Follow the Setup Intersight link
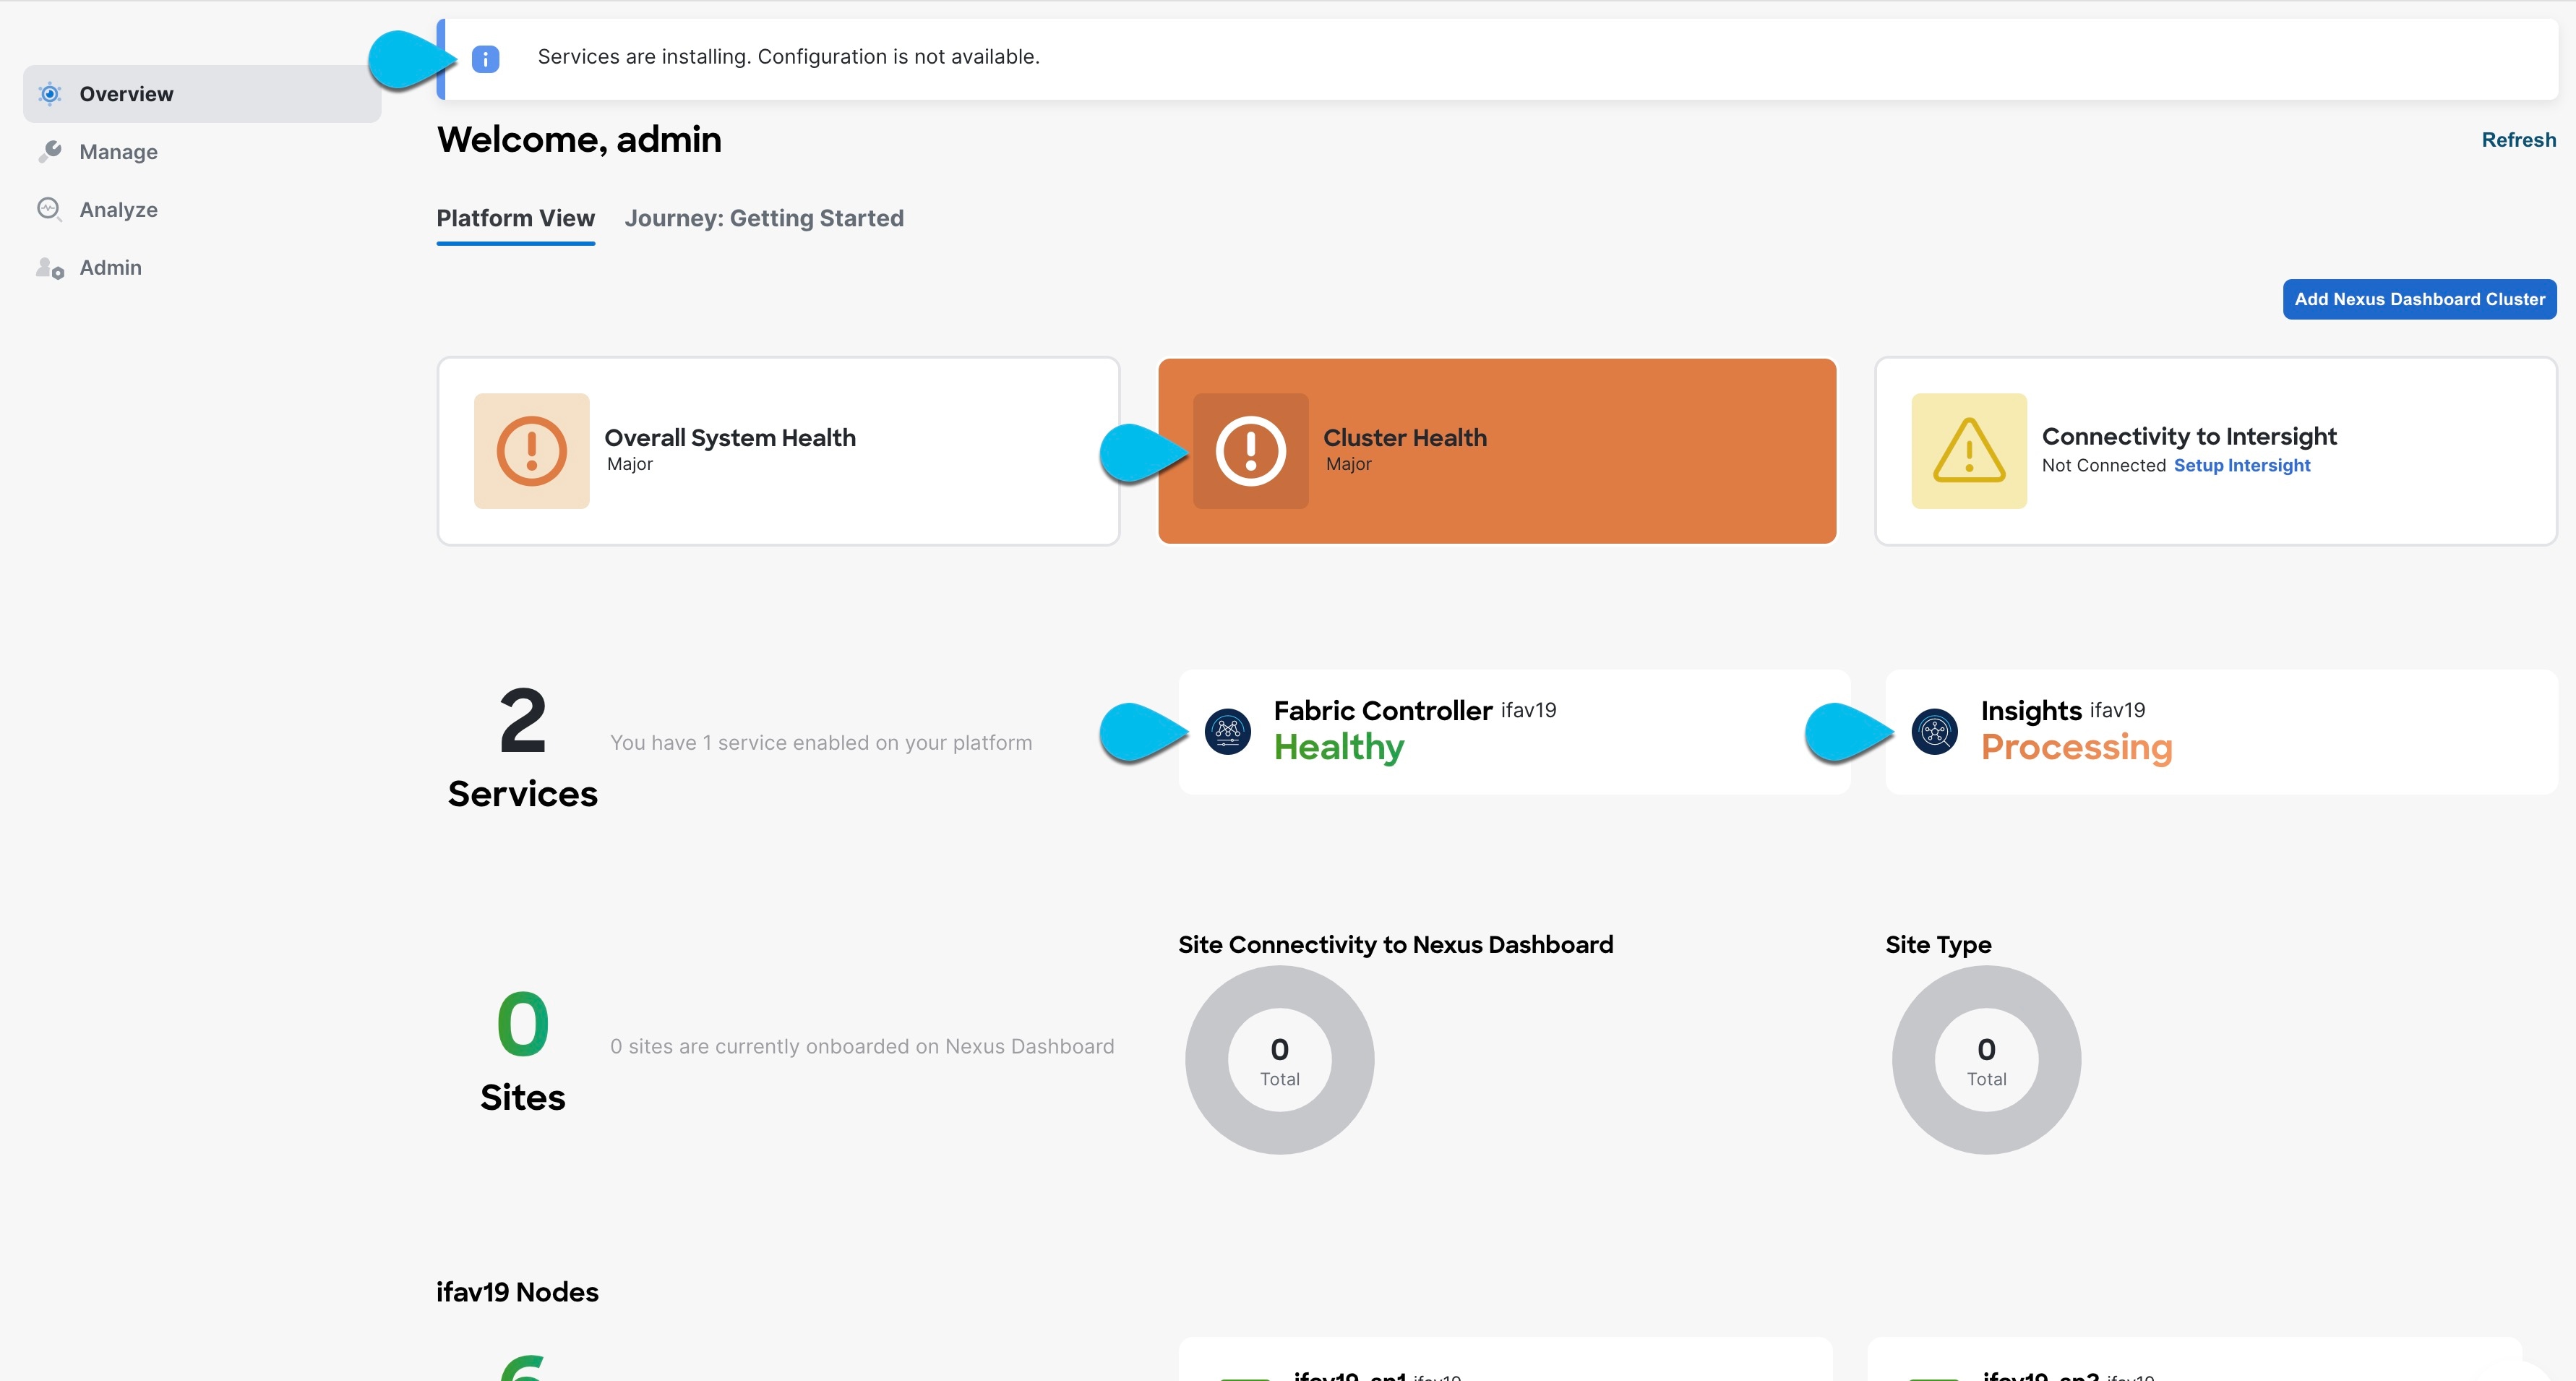2576x1381 pixels. point(2241,465)
